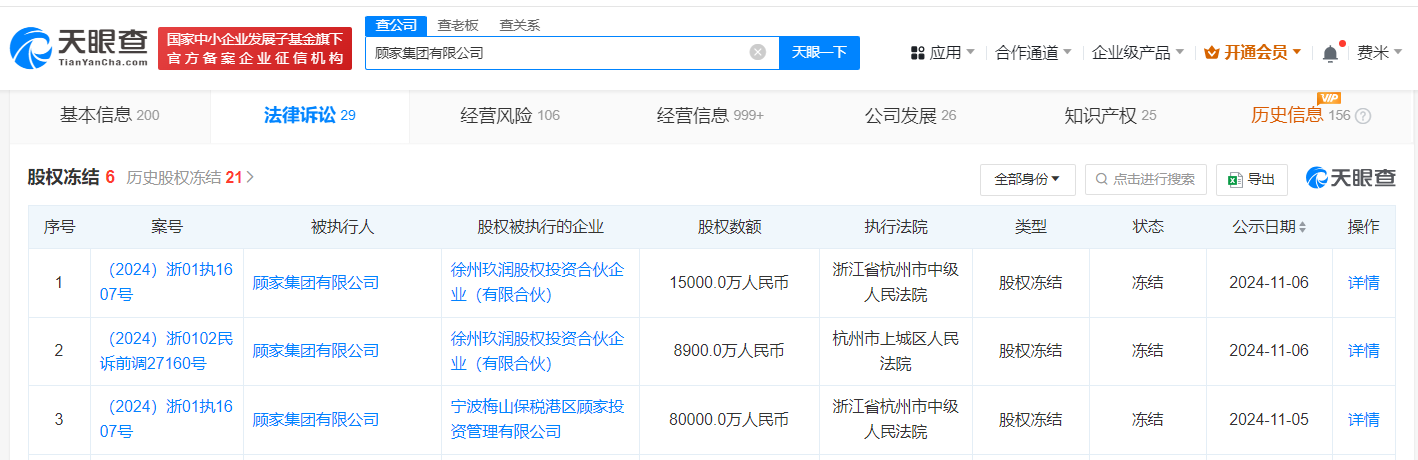1418x460 pixels.
Task: Open the 法律诉讼 tab
Action: coord(310,115)
